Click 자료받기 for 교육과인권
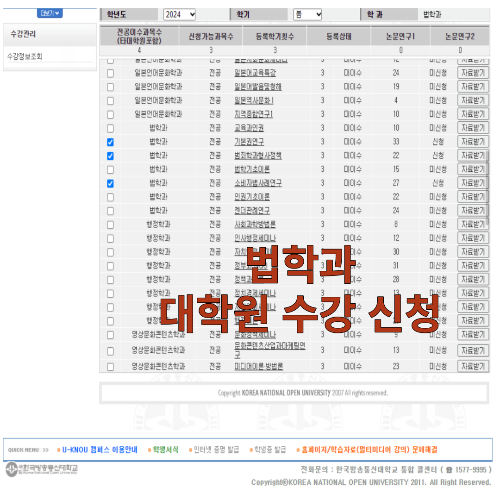 click(473, 128)
